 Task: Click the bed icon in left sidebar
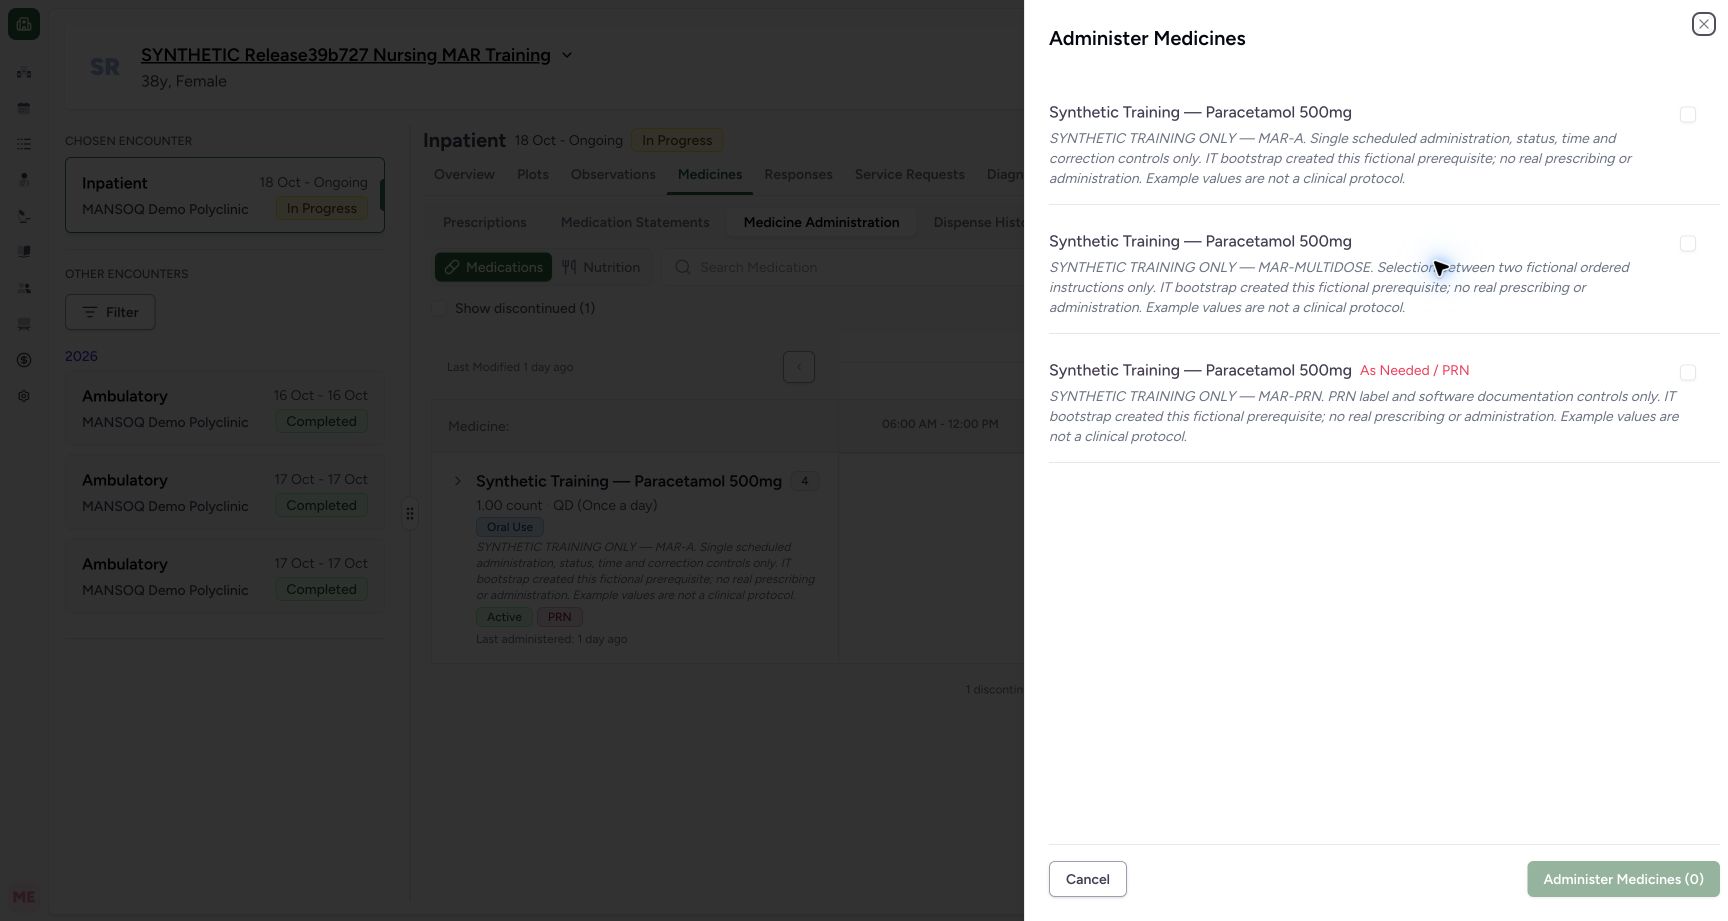click(24, 324)
